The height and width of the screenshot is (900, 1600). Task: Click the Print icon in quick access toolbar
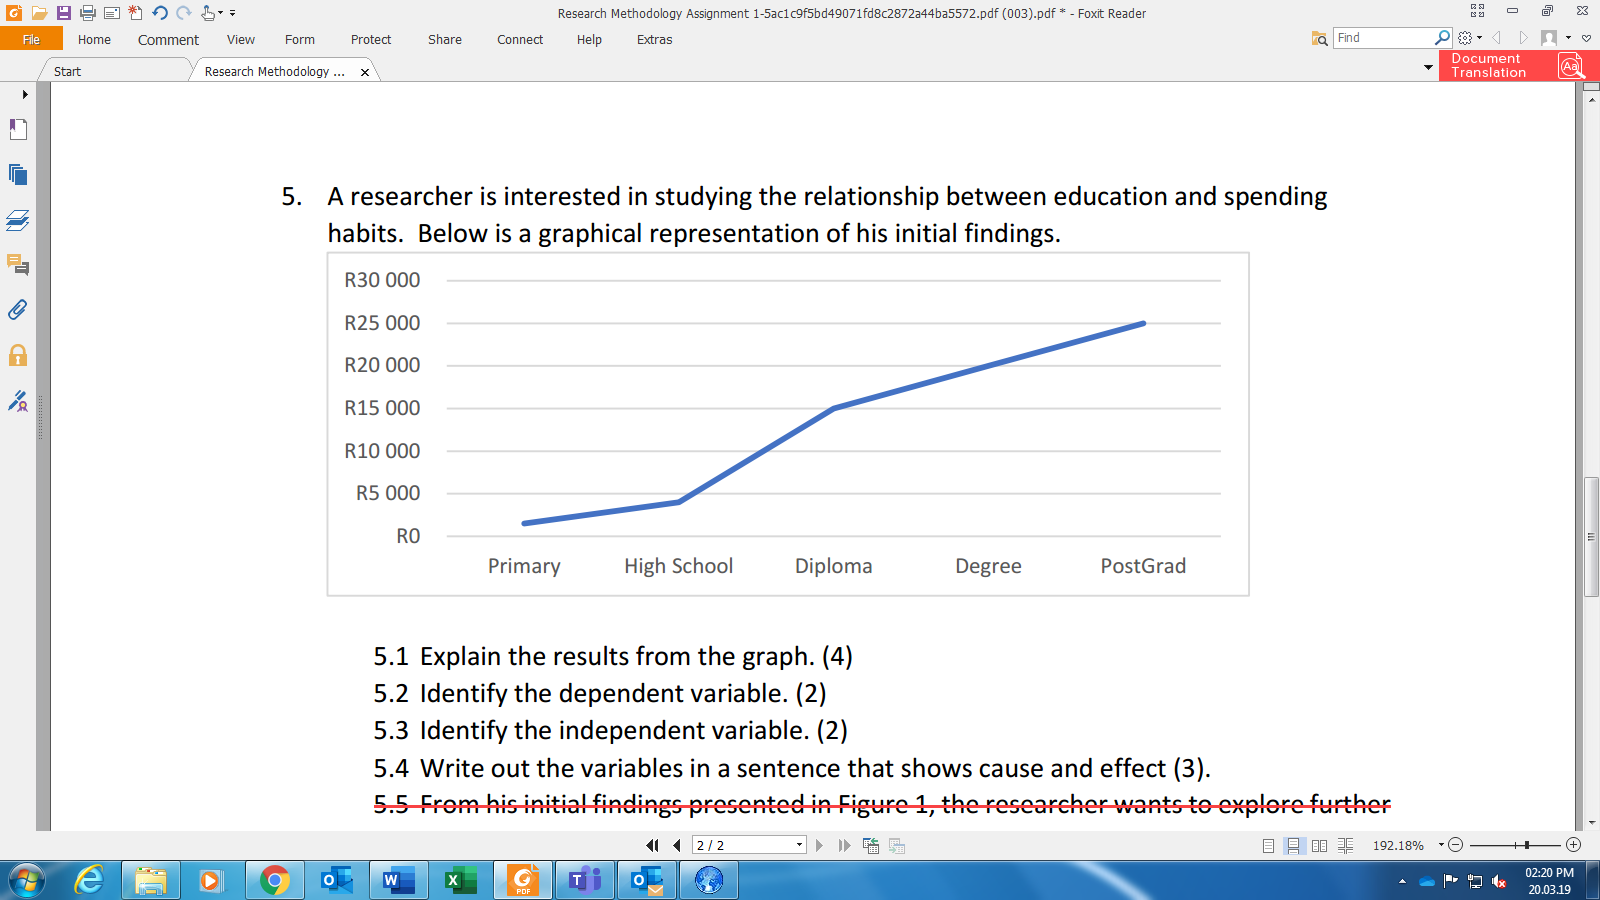88,13
